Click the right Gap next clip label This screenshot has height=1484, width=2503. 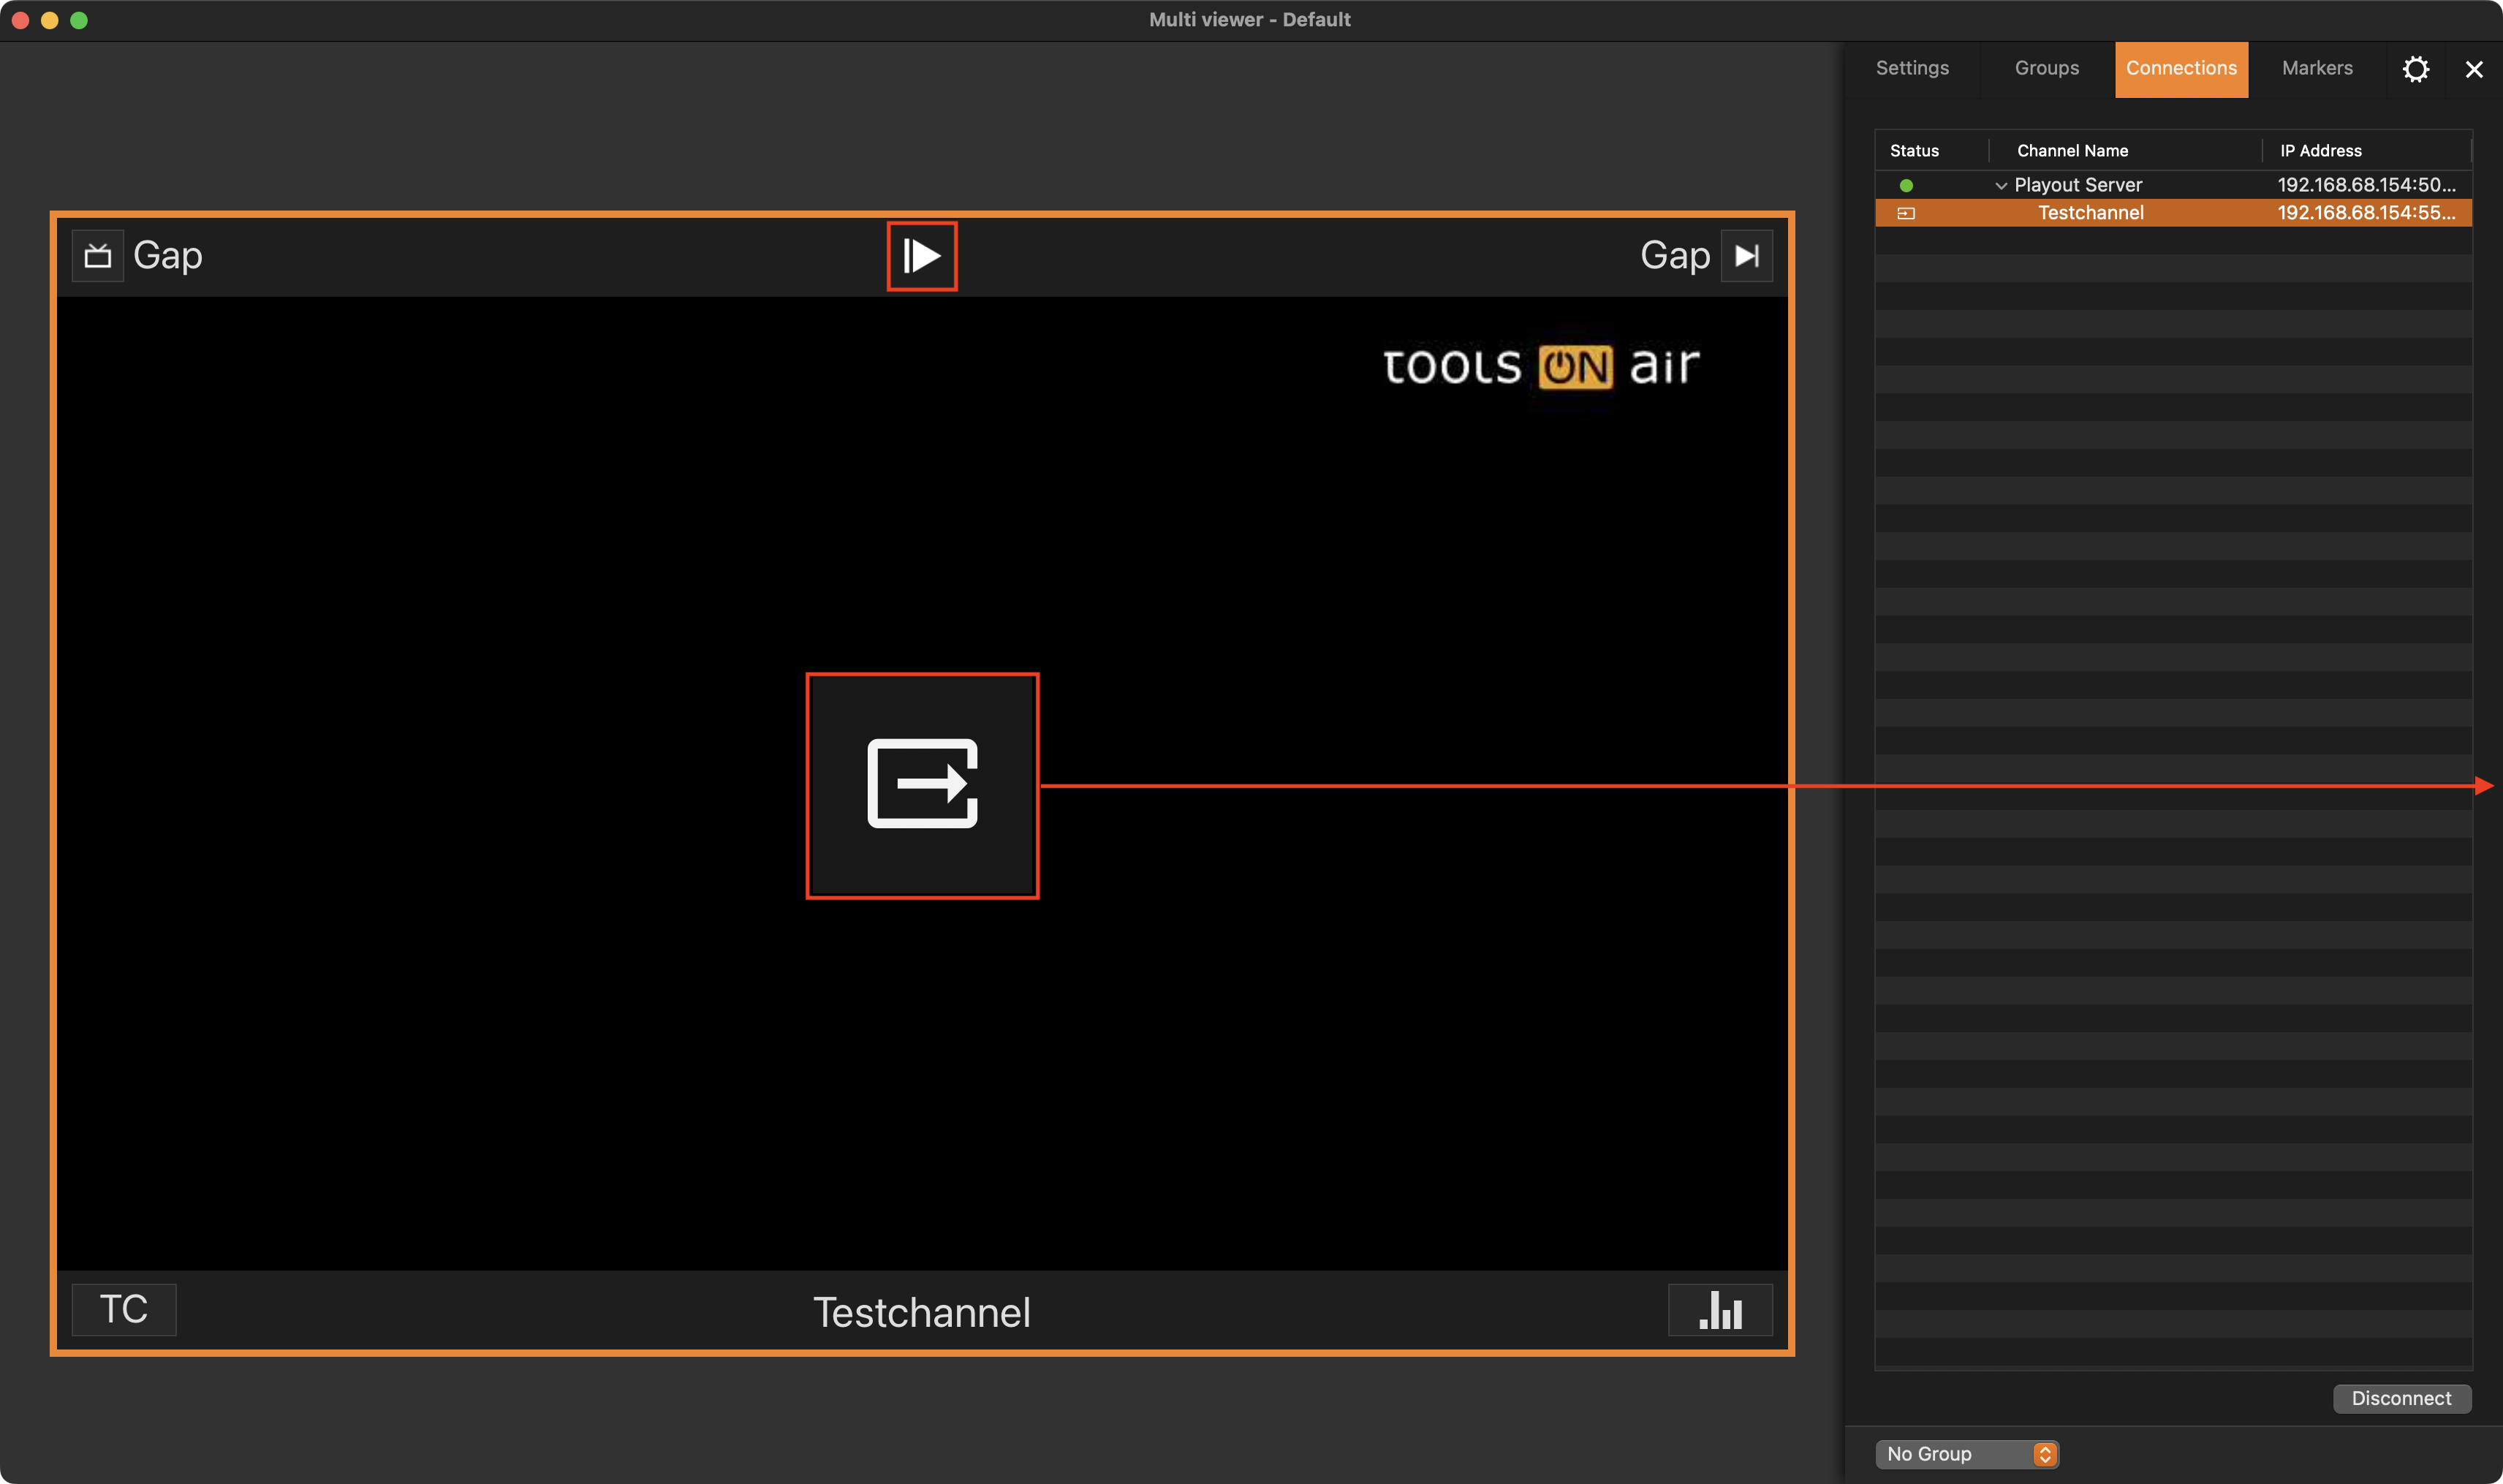(1675, 256)
